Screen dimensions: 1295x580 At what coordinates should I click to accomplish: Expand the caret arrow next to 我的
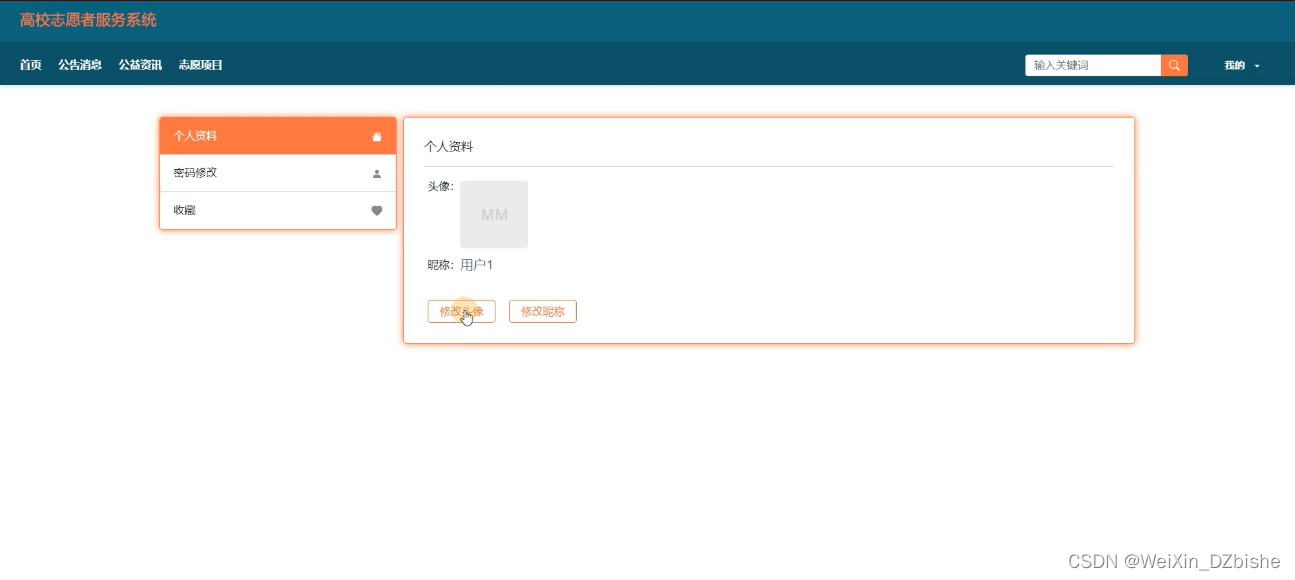point(1257,66)
